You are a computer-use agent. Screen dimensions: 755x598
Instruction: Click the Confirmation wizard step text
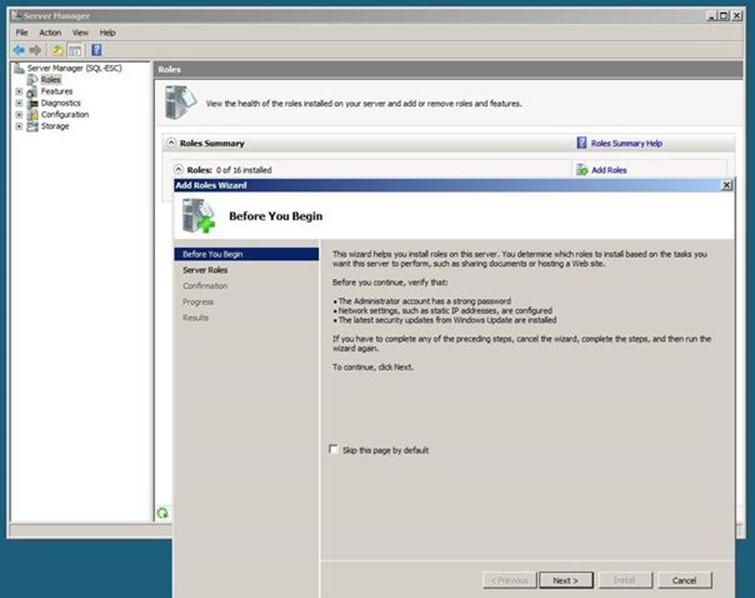205,286
